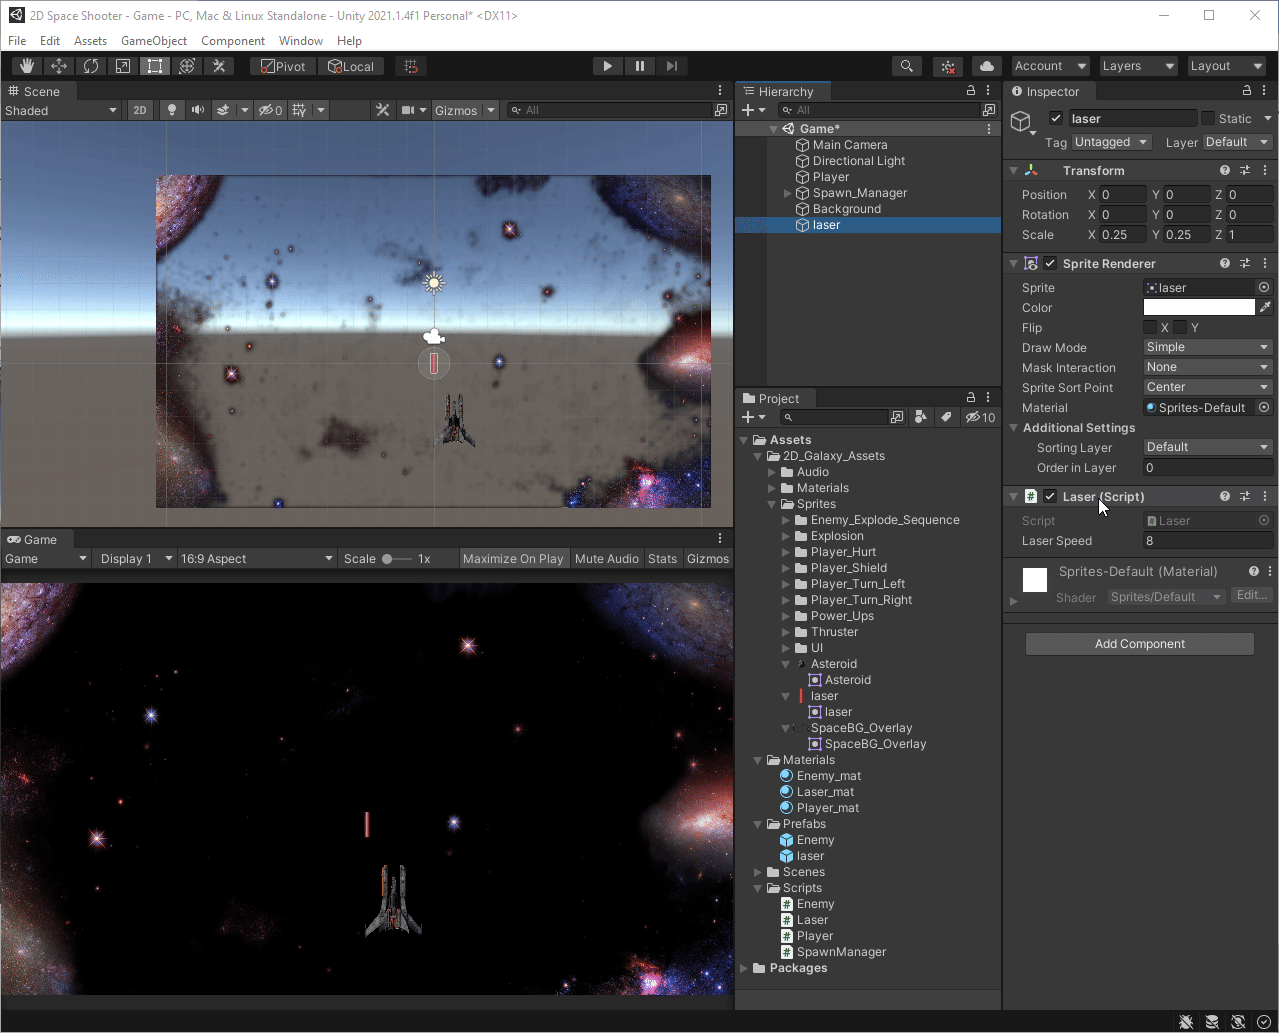Toggle Maximize On Play
1279x1033 pixels.
513,559
